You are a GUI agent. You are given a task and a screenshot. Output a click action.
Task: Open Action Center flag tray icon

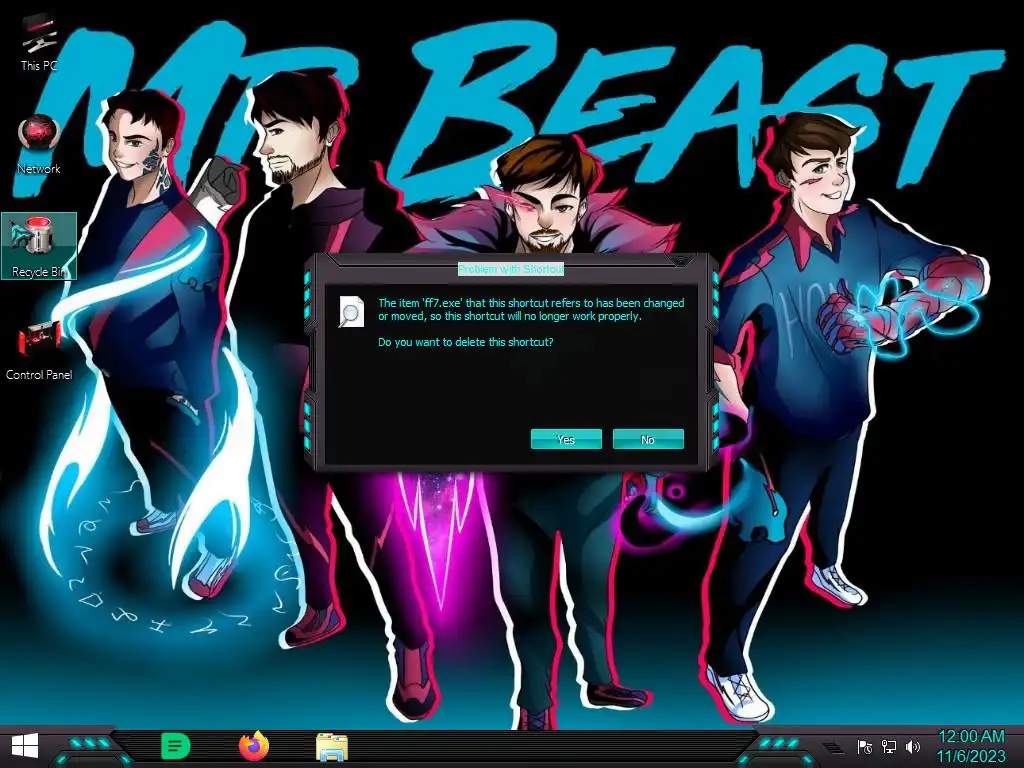click(865, 746)
